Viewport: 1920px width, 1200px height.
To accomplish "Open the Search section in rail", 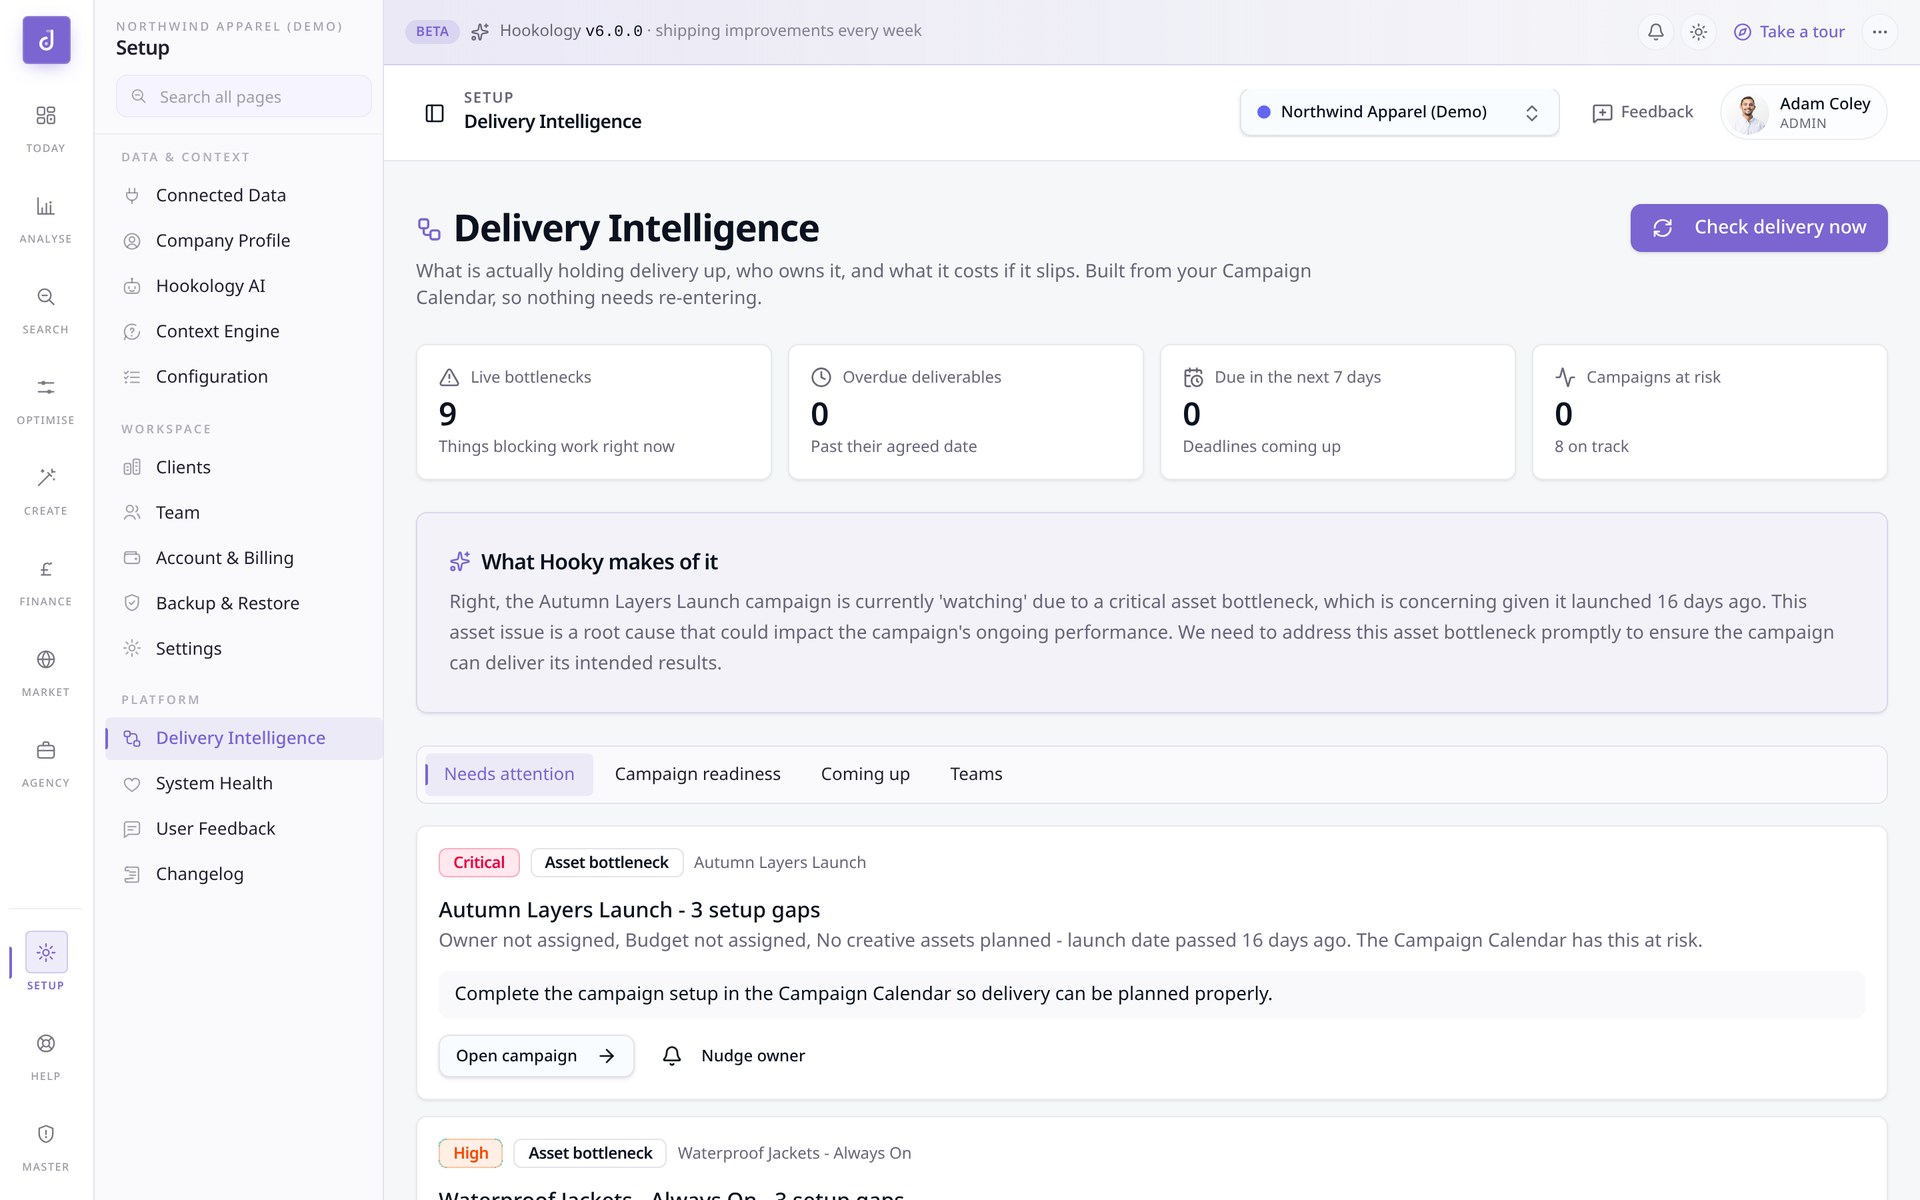I will (46, 297).
